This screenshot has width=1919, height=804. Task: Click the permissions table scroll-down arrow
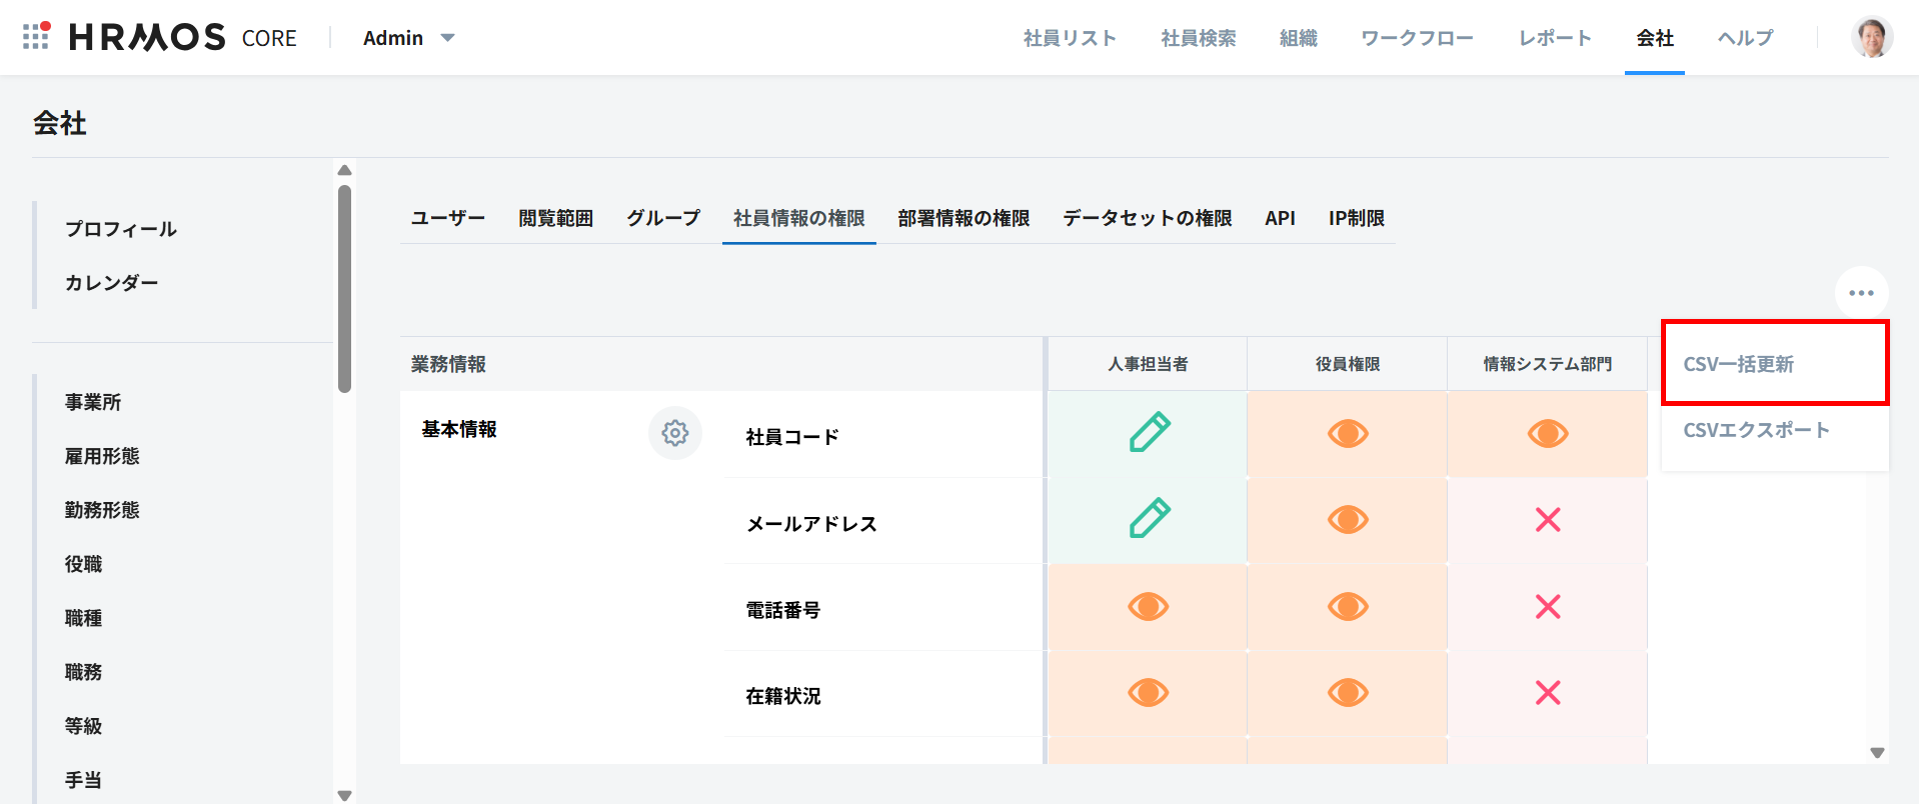click(x=1877, y=753)
